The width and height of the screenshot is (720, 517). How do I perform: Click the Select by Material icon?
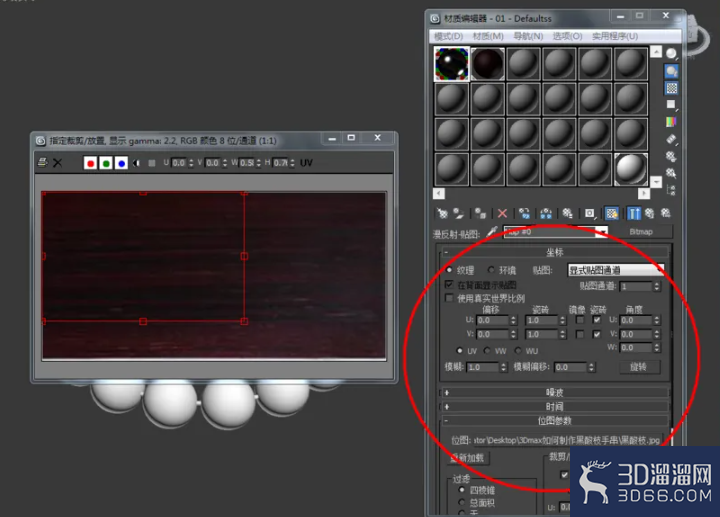tap(671, 173)
